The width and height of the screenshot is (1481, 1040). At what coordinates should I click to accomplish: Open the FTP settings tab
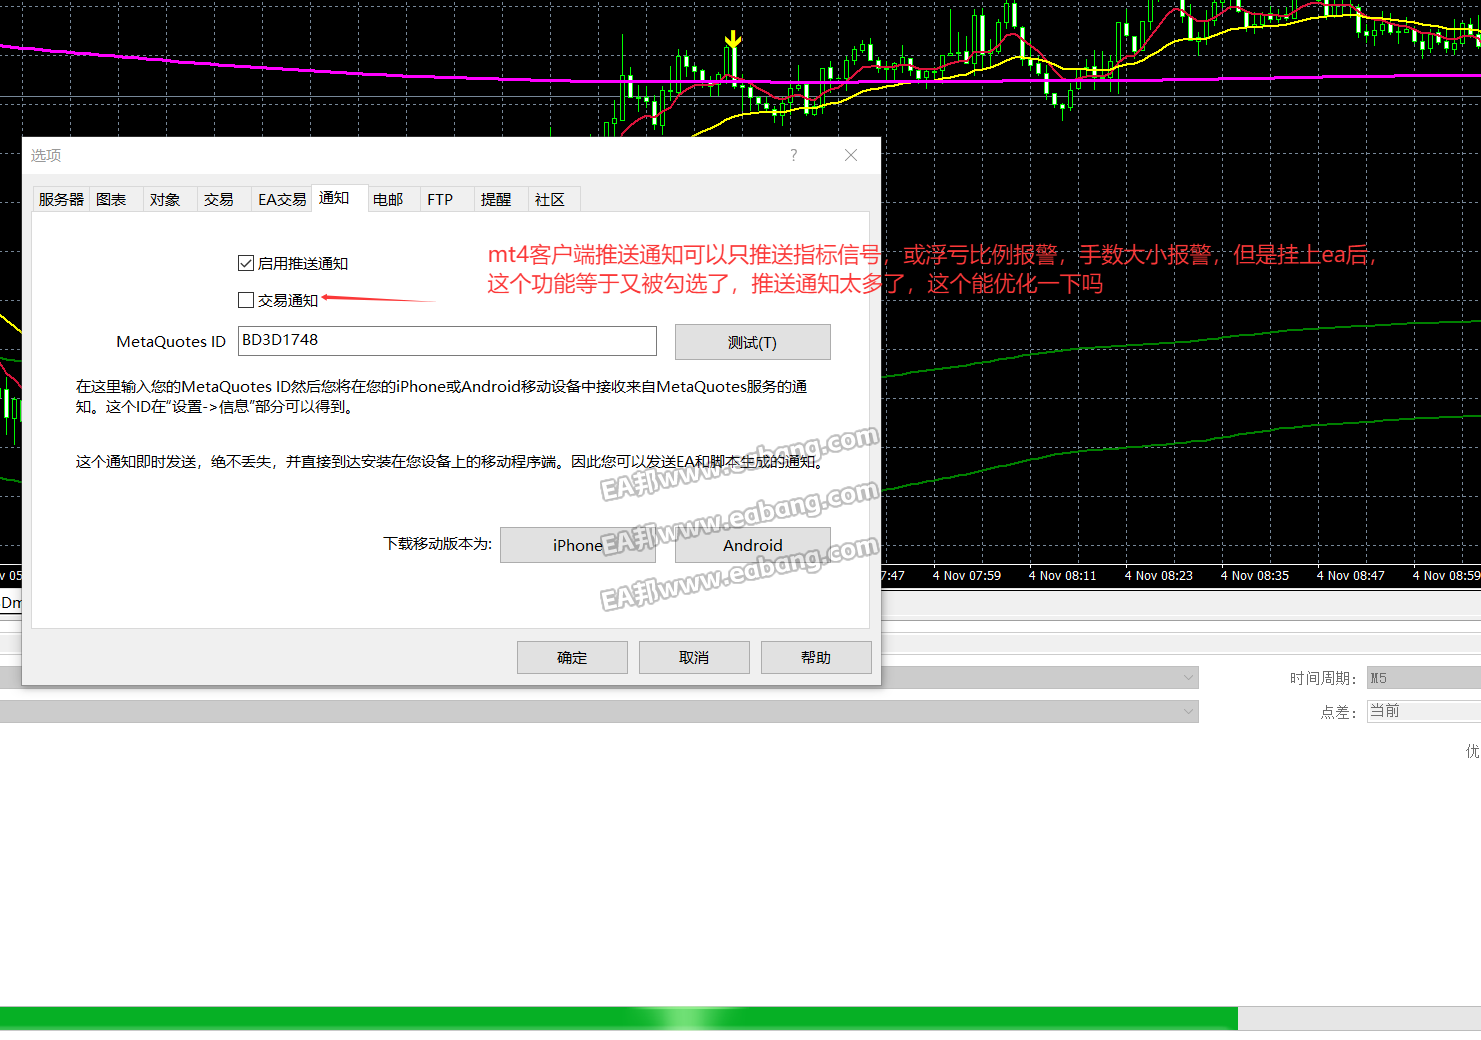pyautogui.click(x=440, y=199)
